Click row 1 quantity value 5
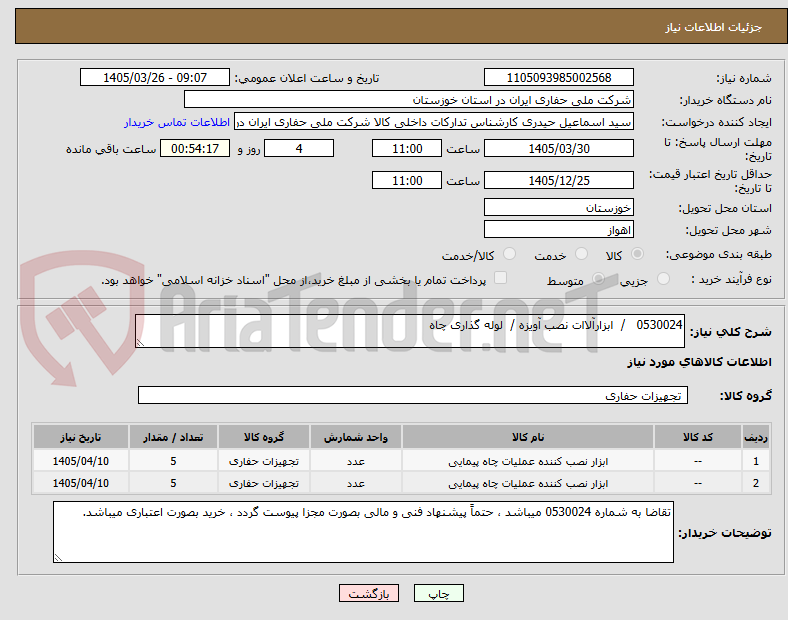The image size is (788, 620). click(x=173, y=461)
